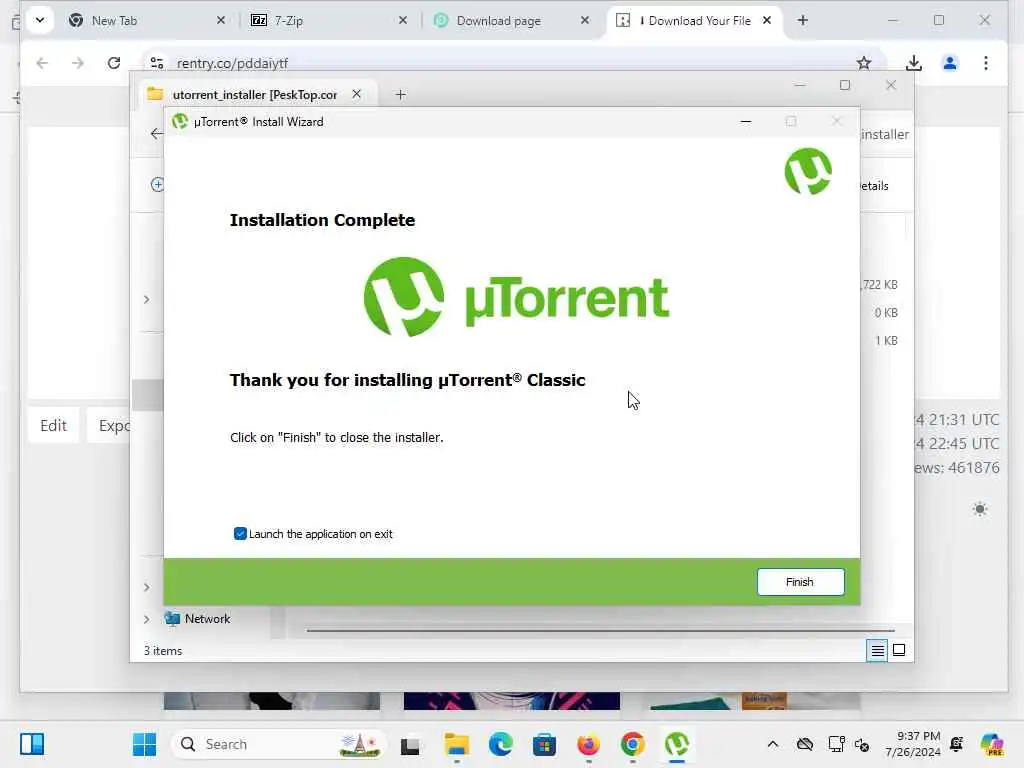Screen dimensions: 1024x768
Task: Go forward in Chrome
Action: point(78,63)
